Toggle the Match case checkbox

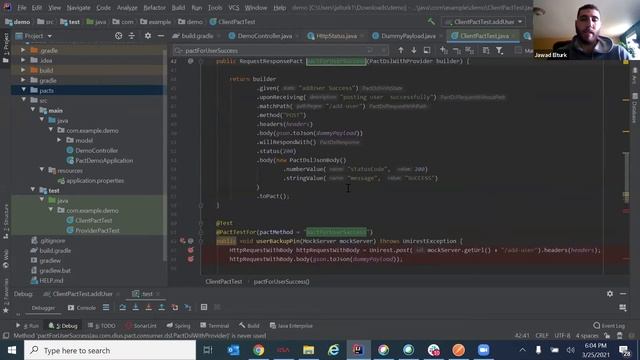point(518,51)
